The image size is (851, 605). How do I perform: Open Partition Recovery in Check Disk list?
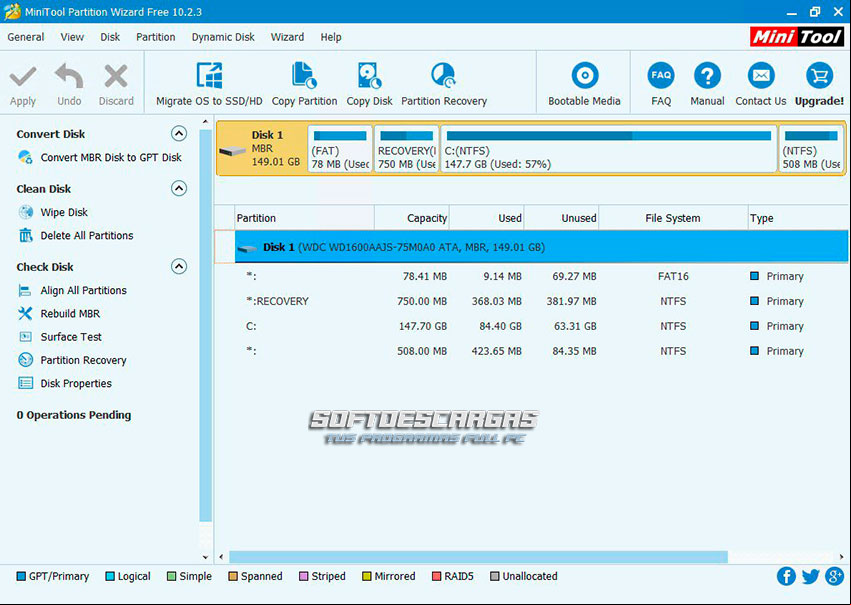click(72, 360)
